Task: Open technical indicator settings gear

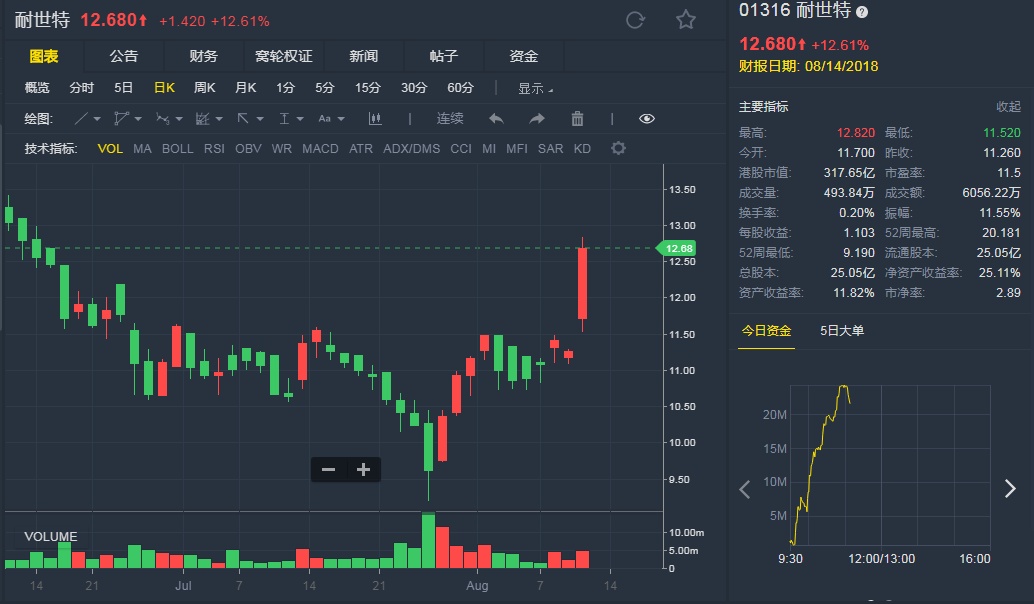Action: (618, 149)
